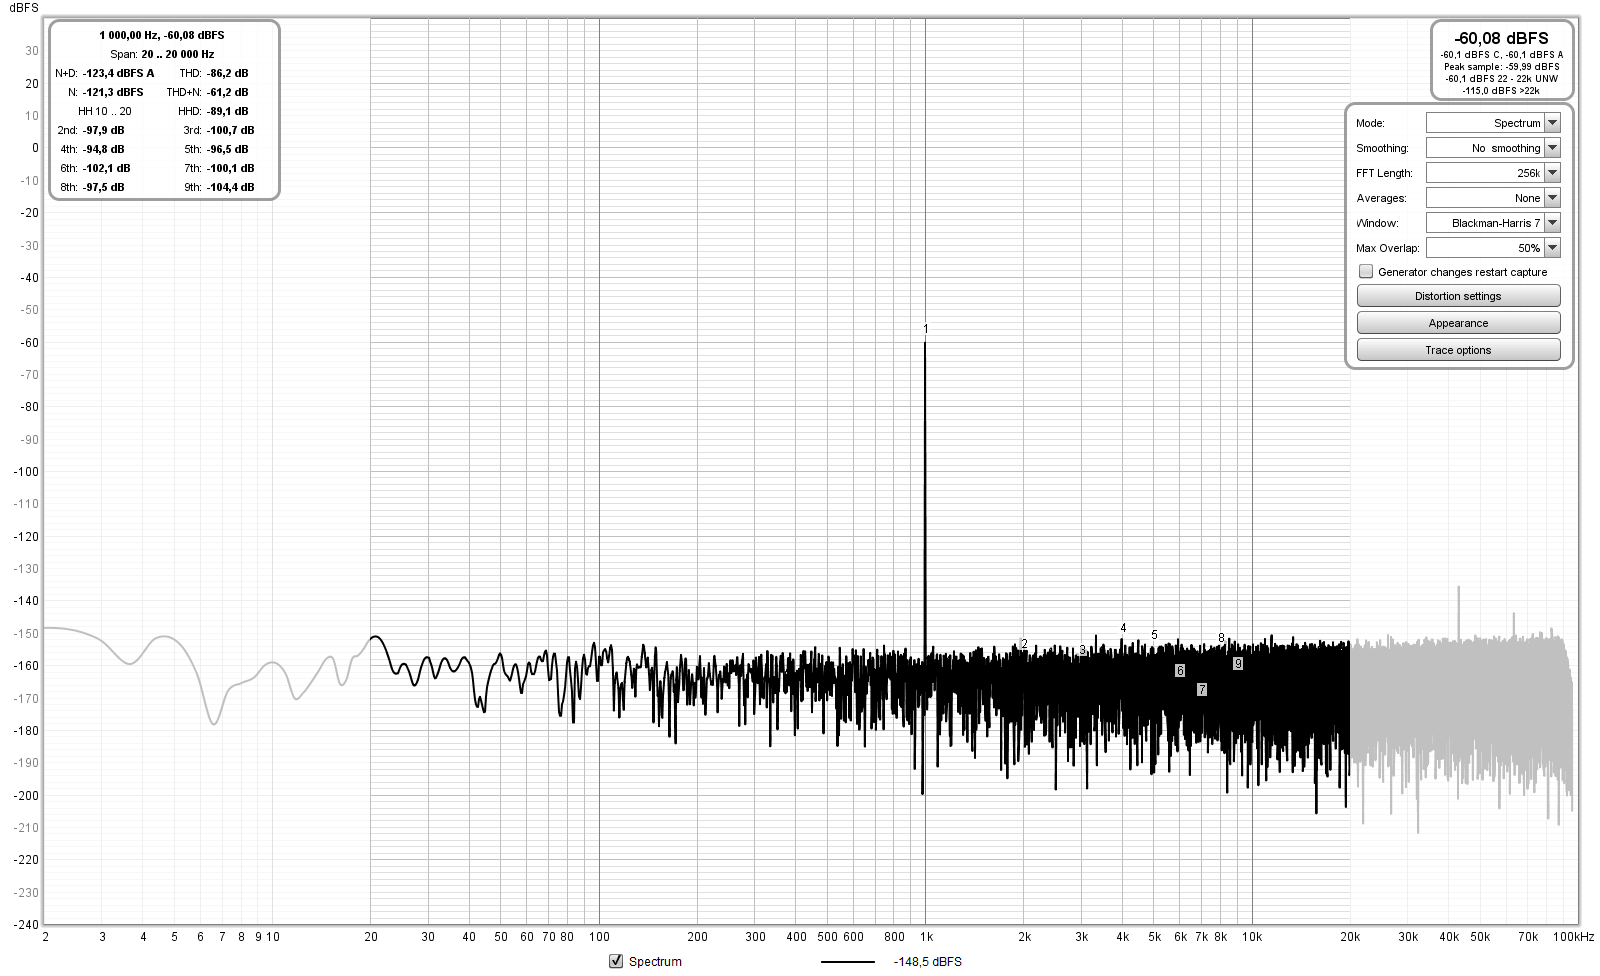Click the THD+N -61,2 dB value
This screenshot has height=976, width=1600.
coord(227,92)
